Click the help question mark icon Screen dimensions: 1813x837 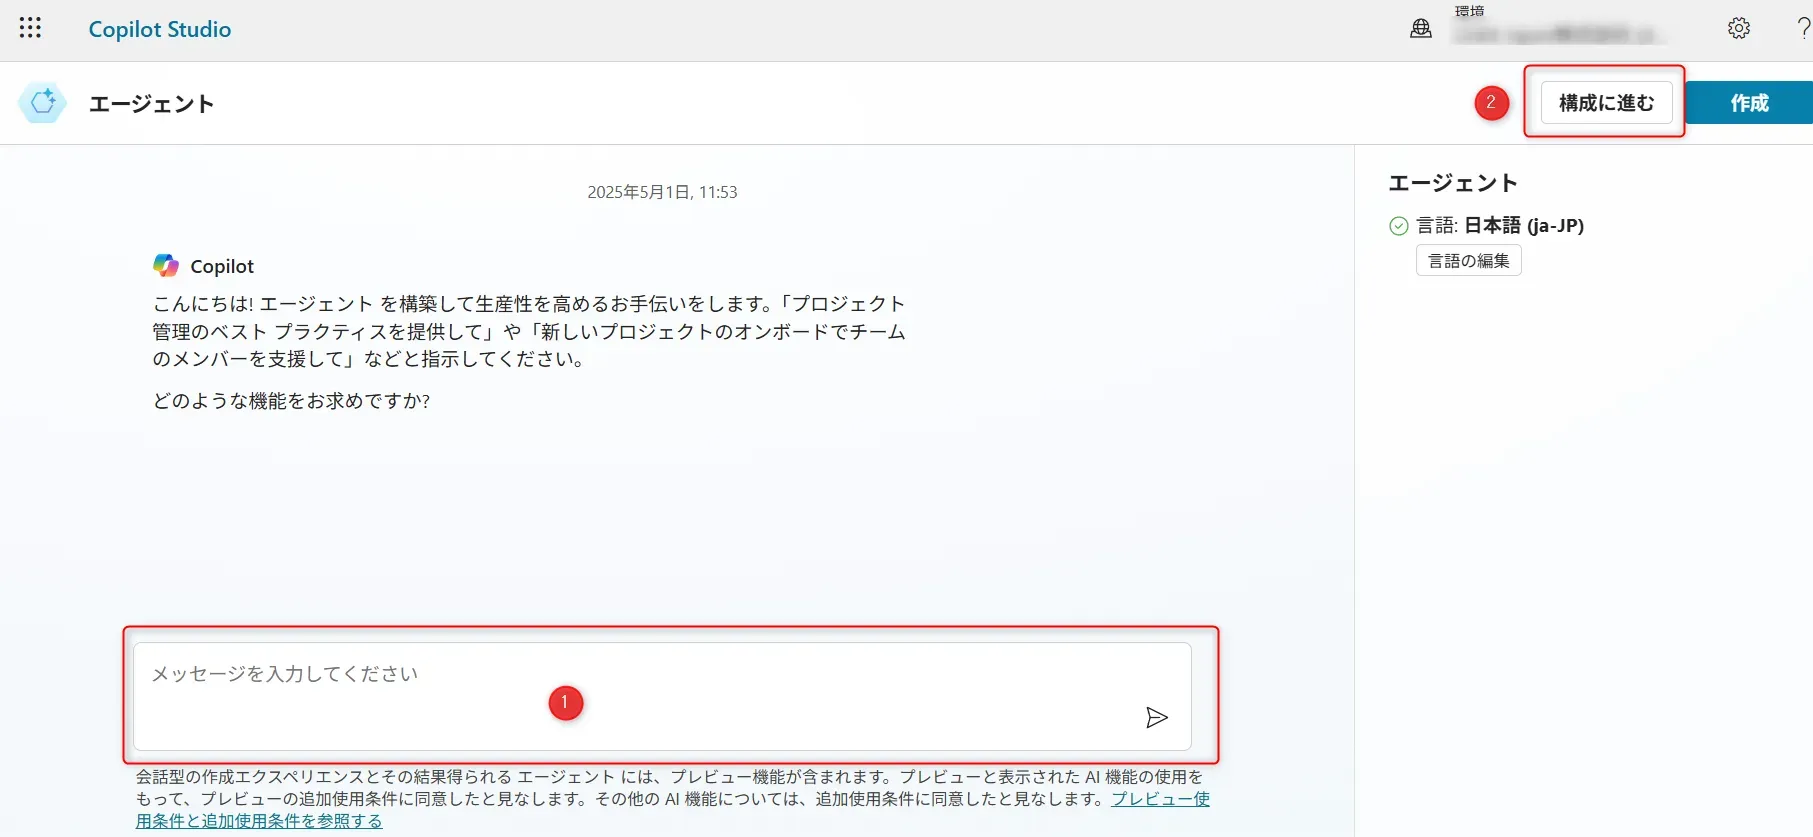1802,29
